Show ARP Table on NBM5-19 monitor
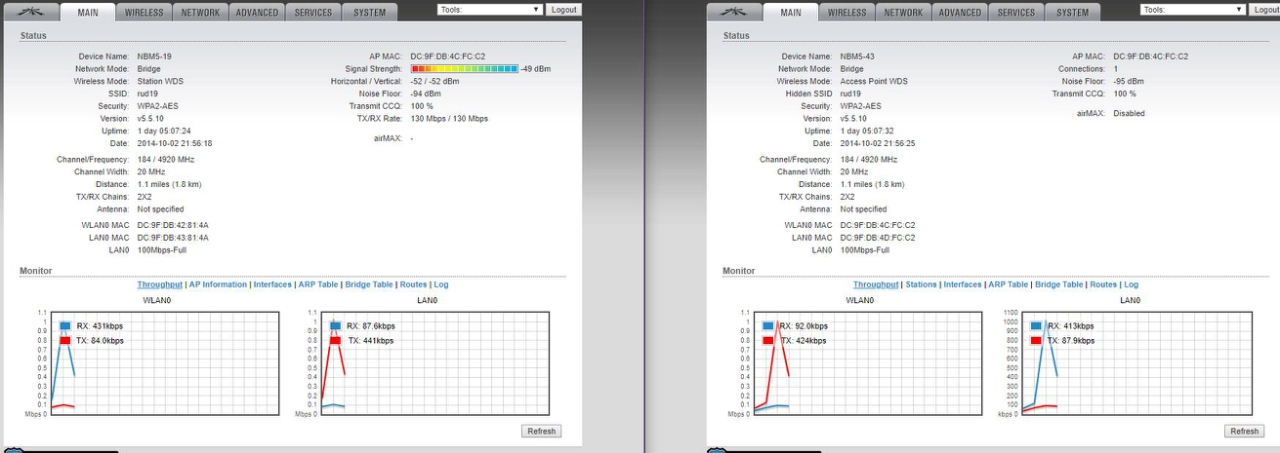This screenshot has height=453, width=1280. 318,285
